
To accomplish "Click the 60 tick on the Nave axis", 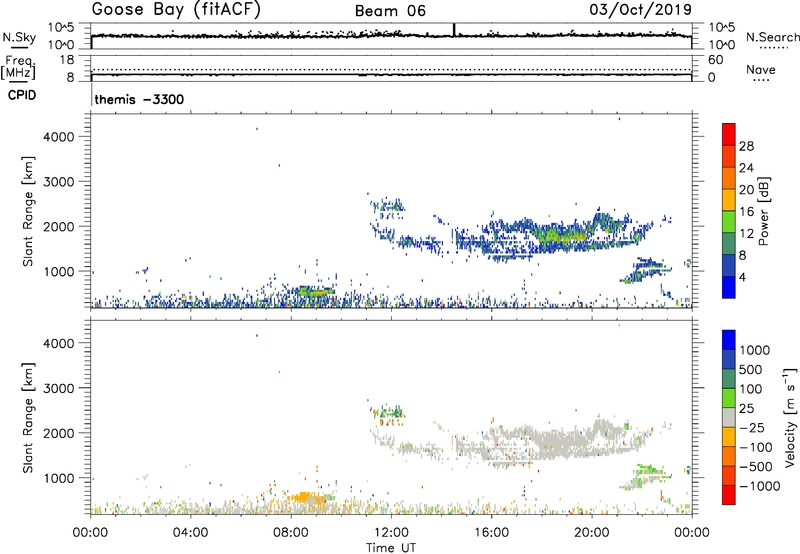I will pos(715,60).
